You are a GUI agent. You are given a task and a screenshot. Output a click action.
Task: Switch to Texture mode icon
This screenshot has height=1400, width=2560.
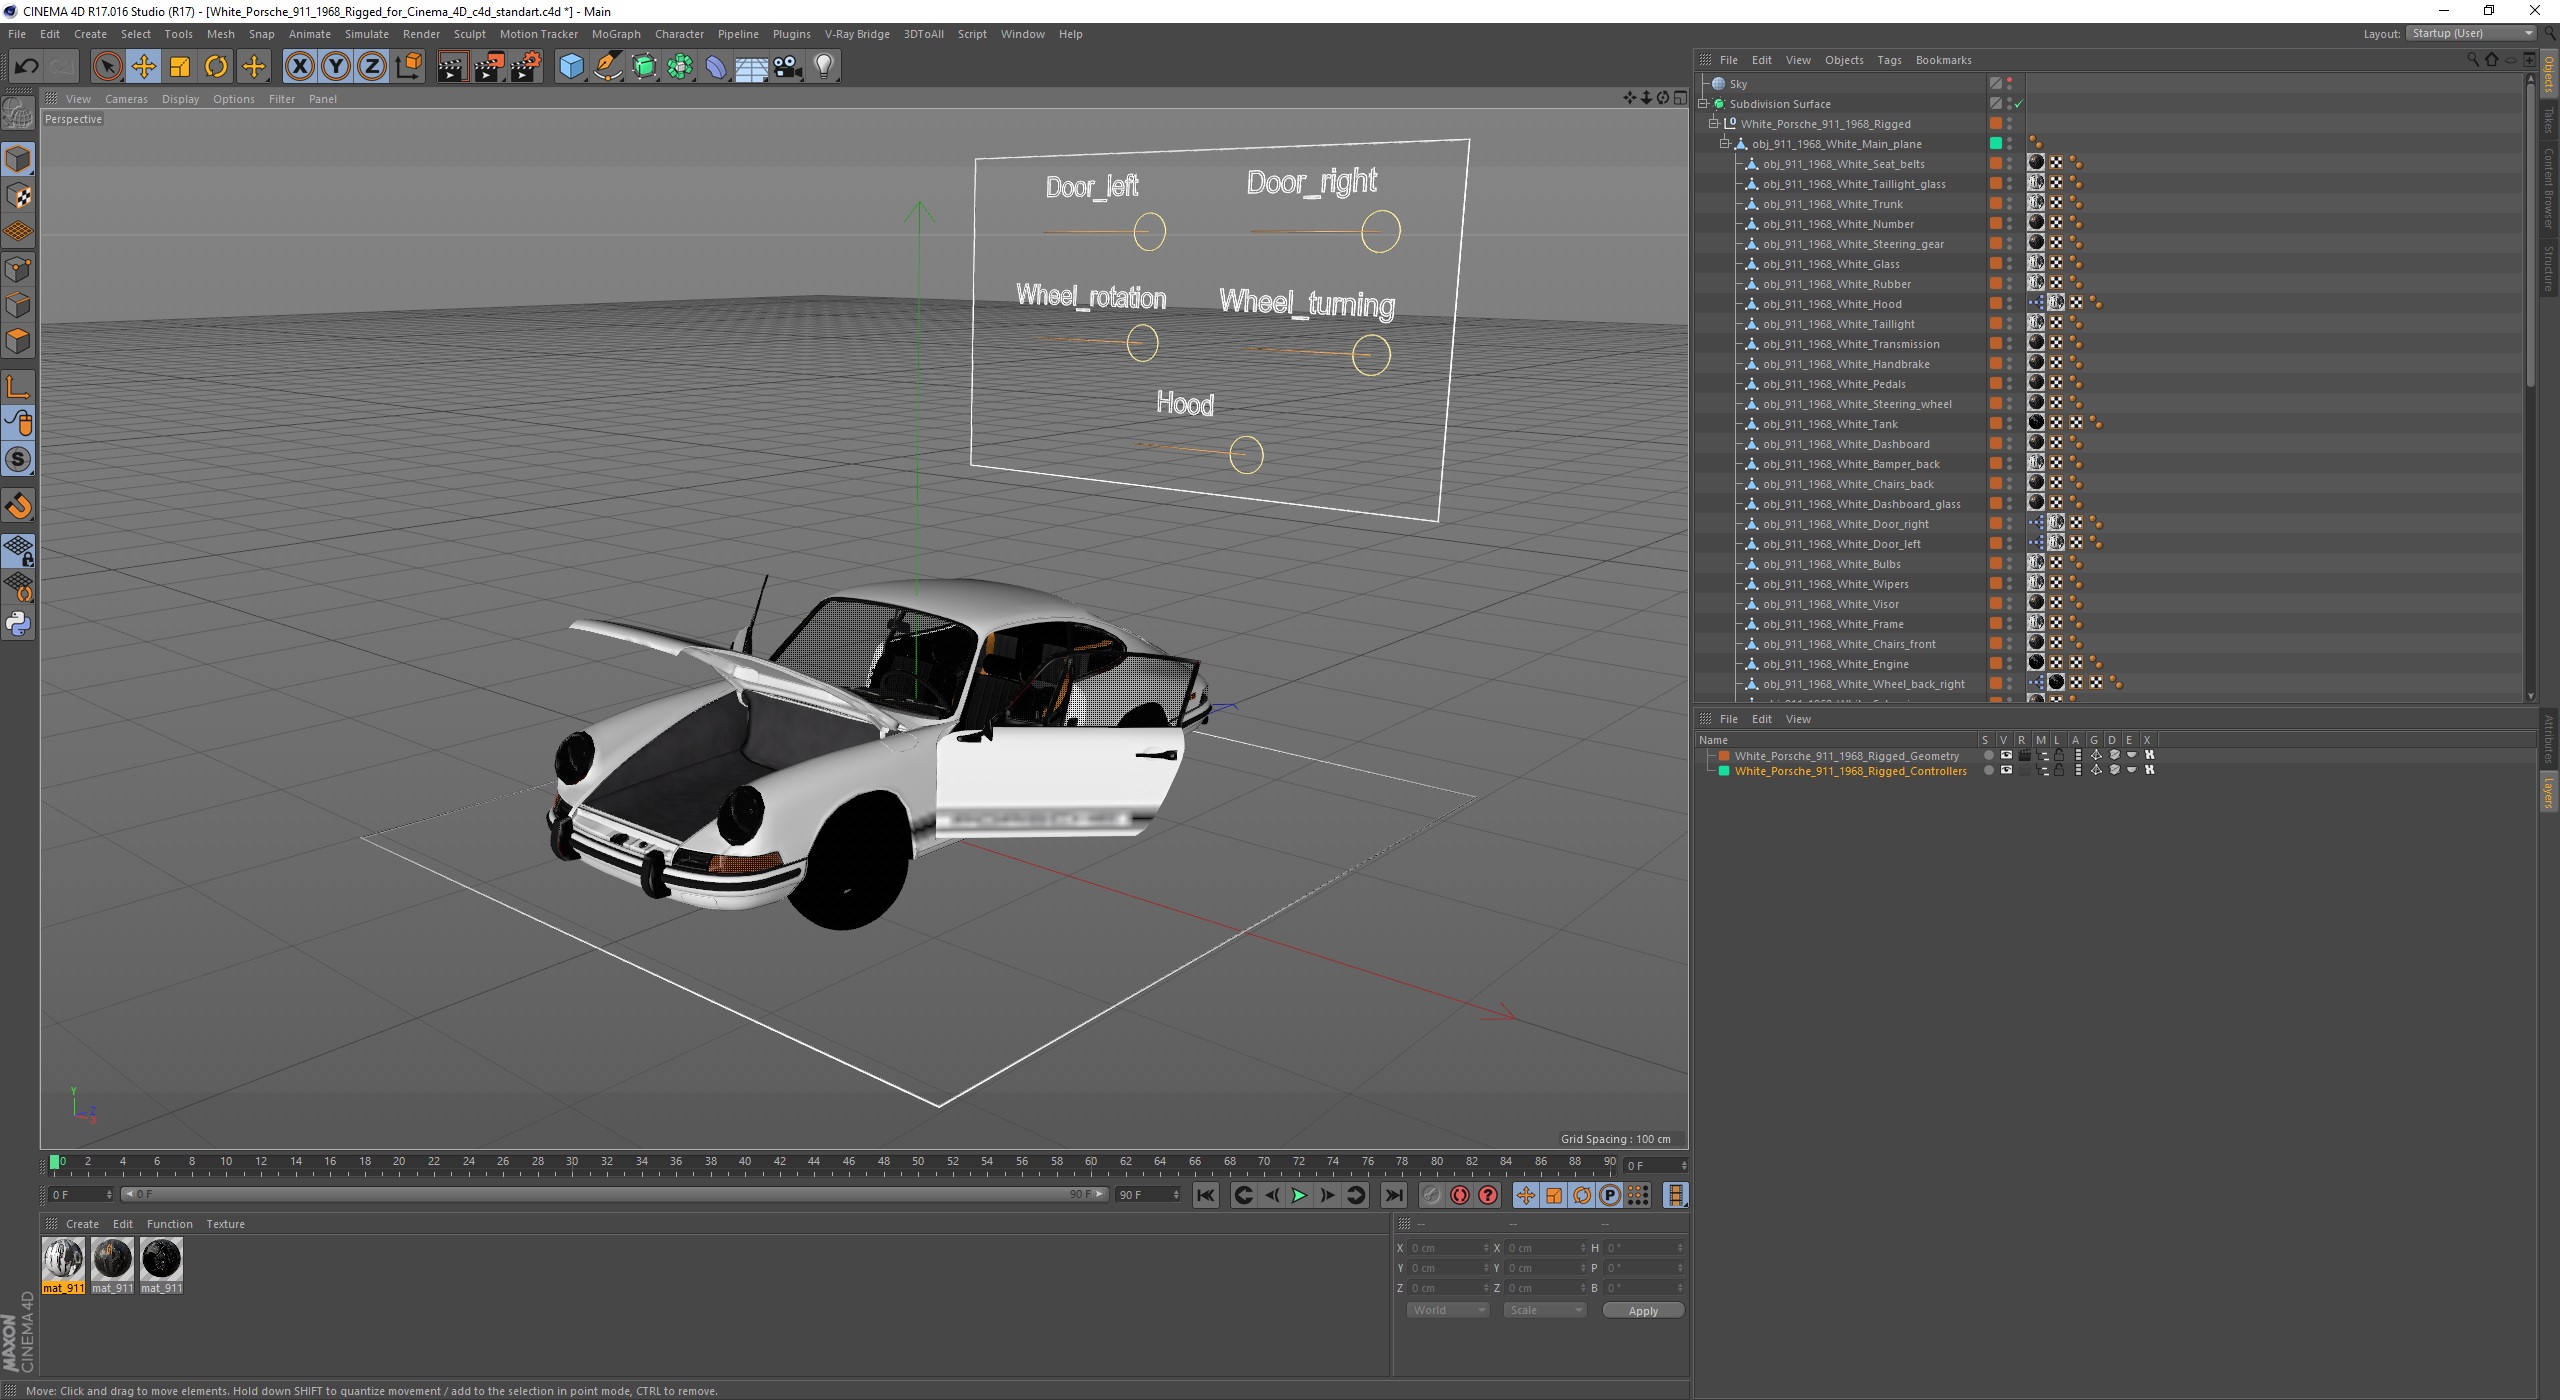point(18,196)
